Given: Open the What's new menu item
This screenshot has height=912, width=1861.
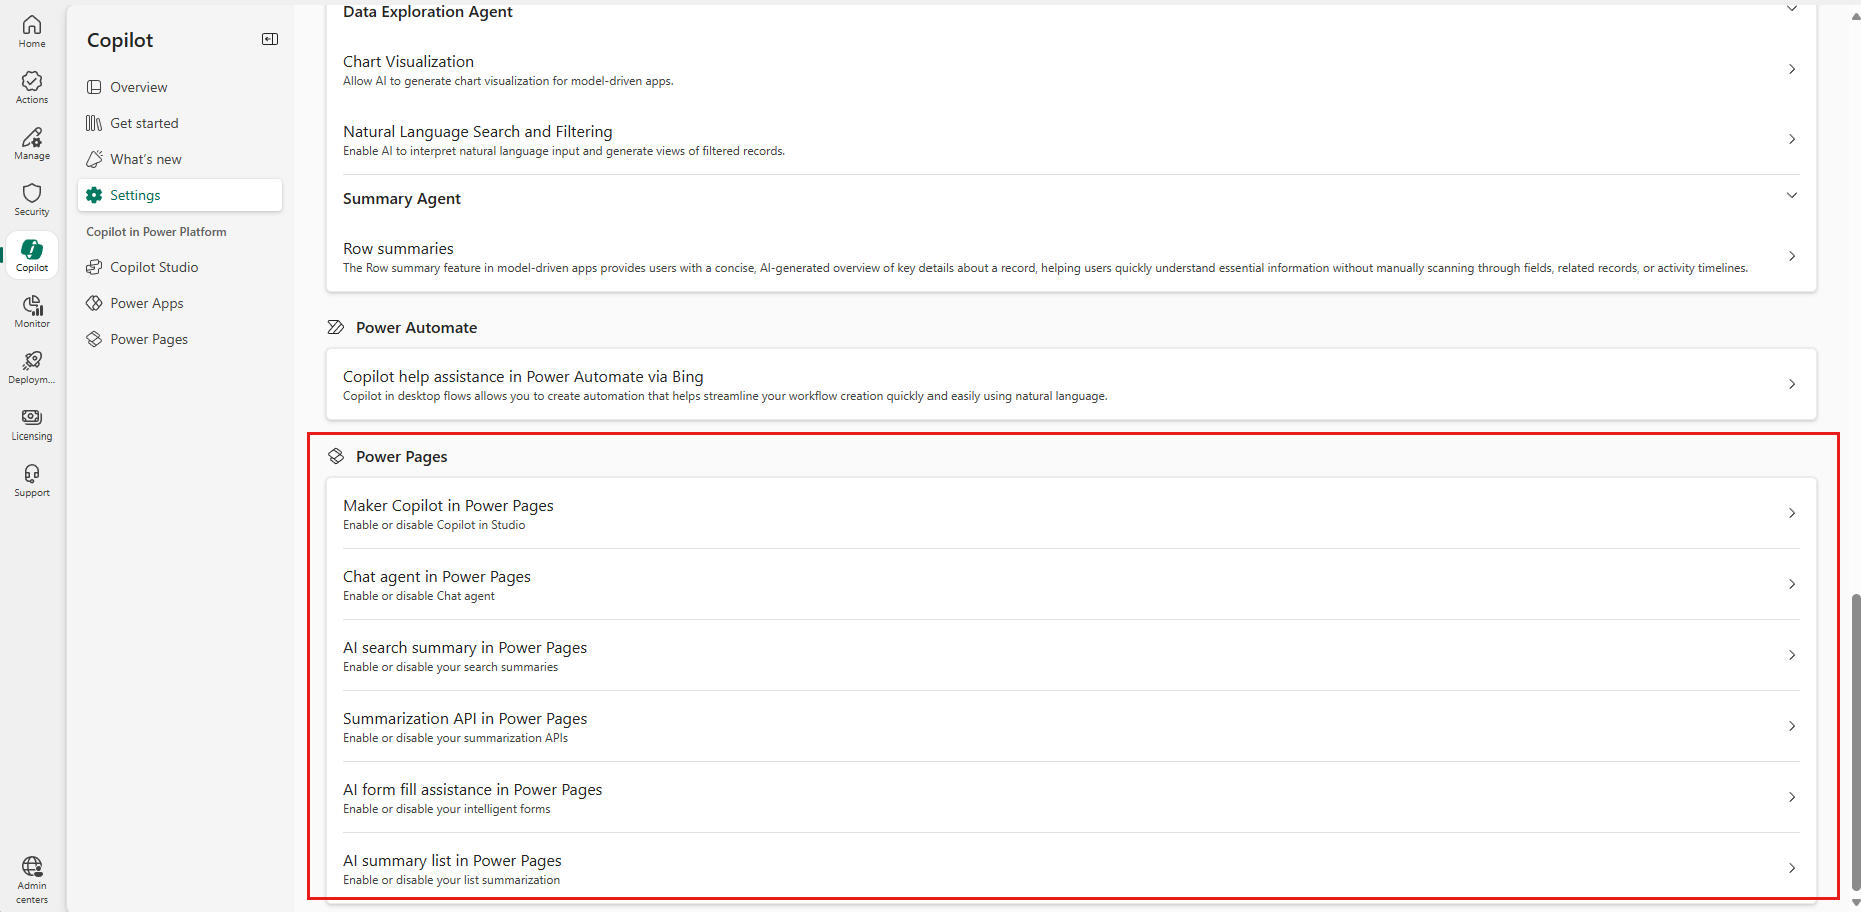Looking at the screenshot, I should point(180,159).
